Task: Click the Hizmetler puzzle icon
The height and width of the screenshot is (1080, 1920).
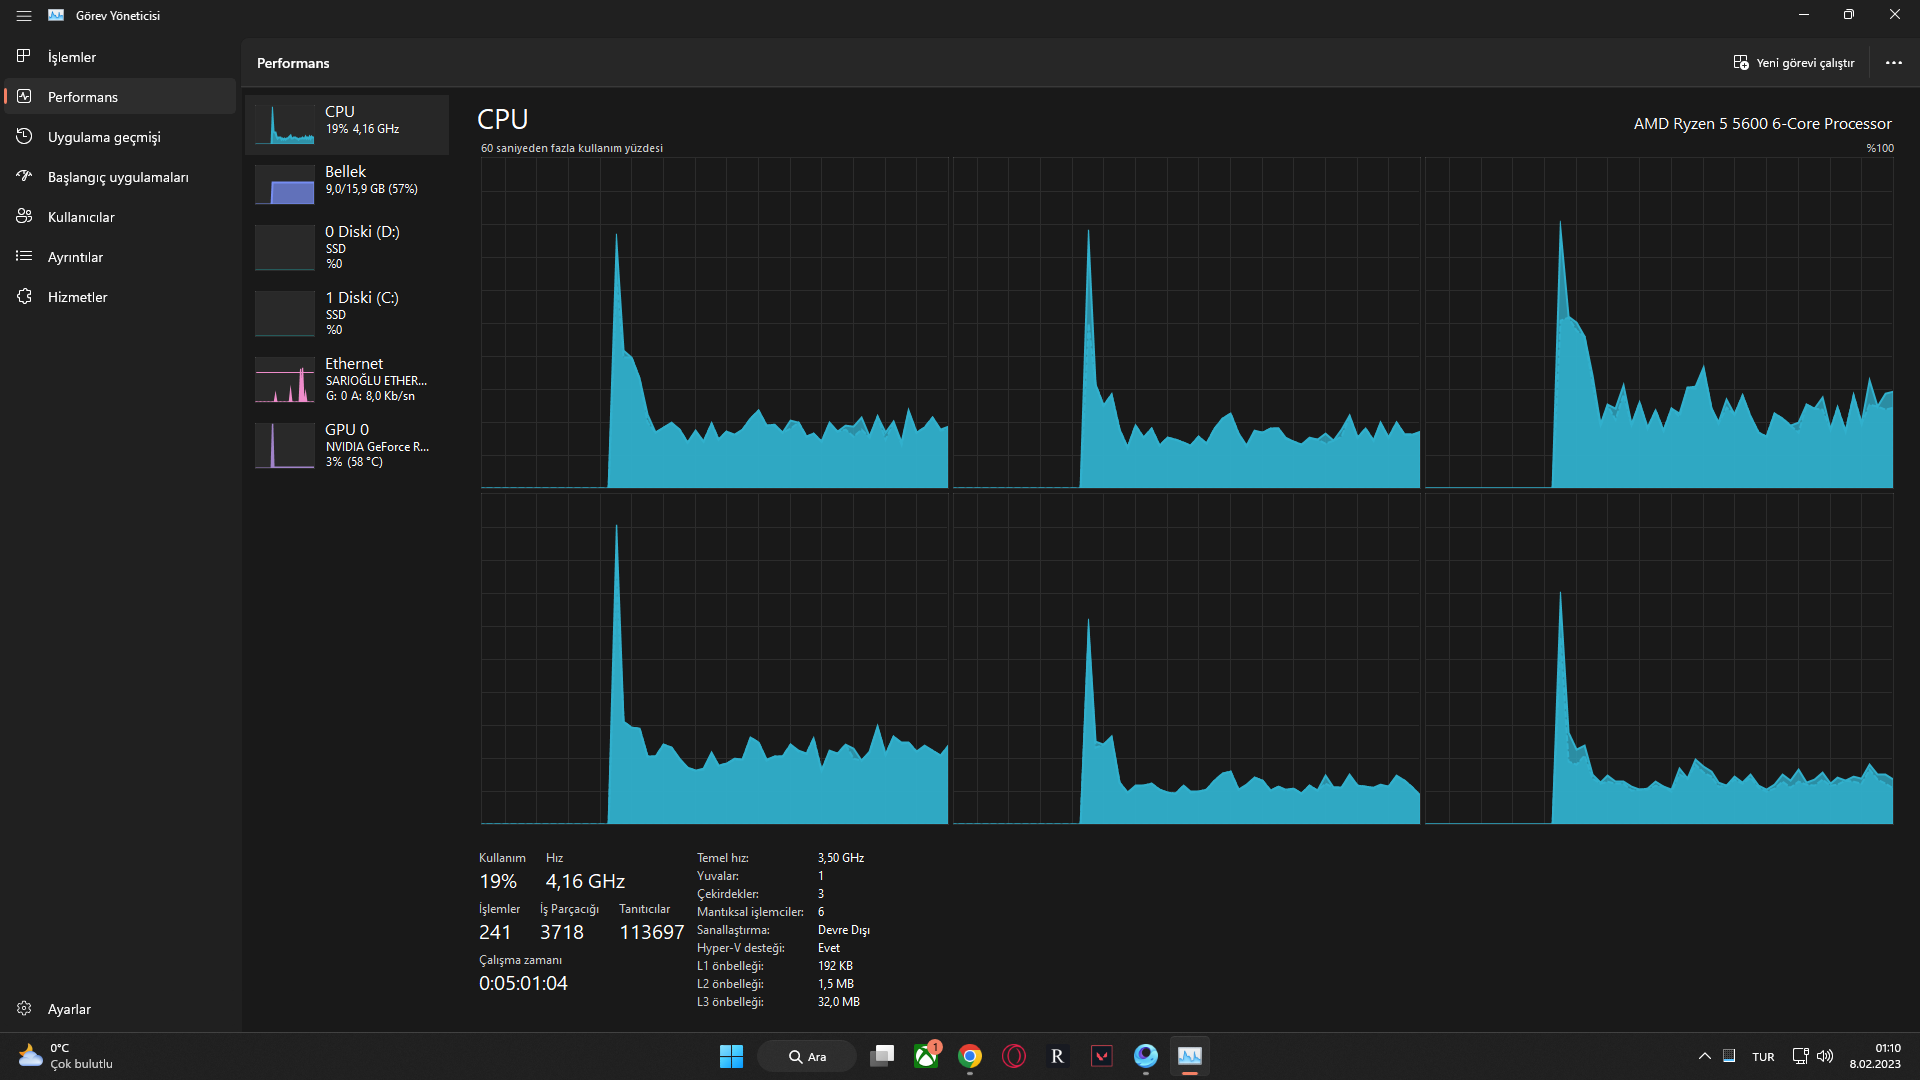Action: pos(24,296)
